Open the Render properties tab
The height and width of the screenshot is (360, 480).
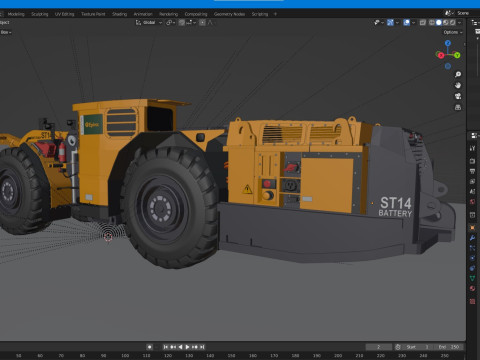coord(472,161)
